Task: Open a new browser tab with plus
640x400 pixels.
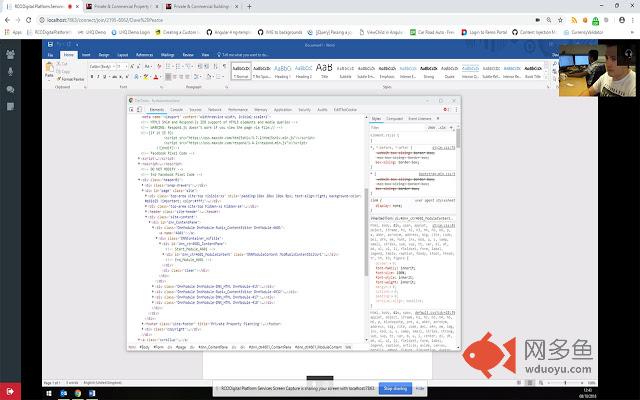Action: 249,7
